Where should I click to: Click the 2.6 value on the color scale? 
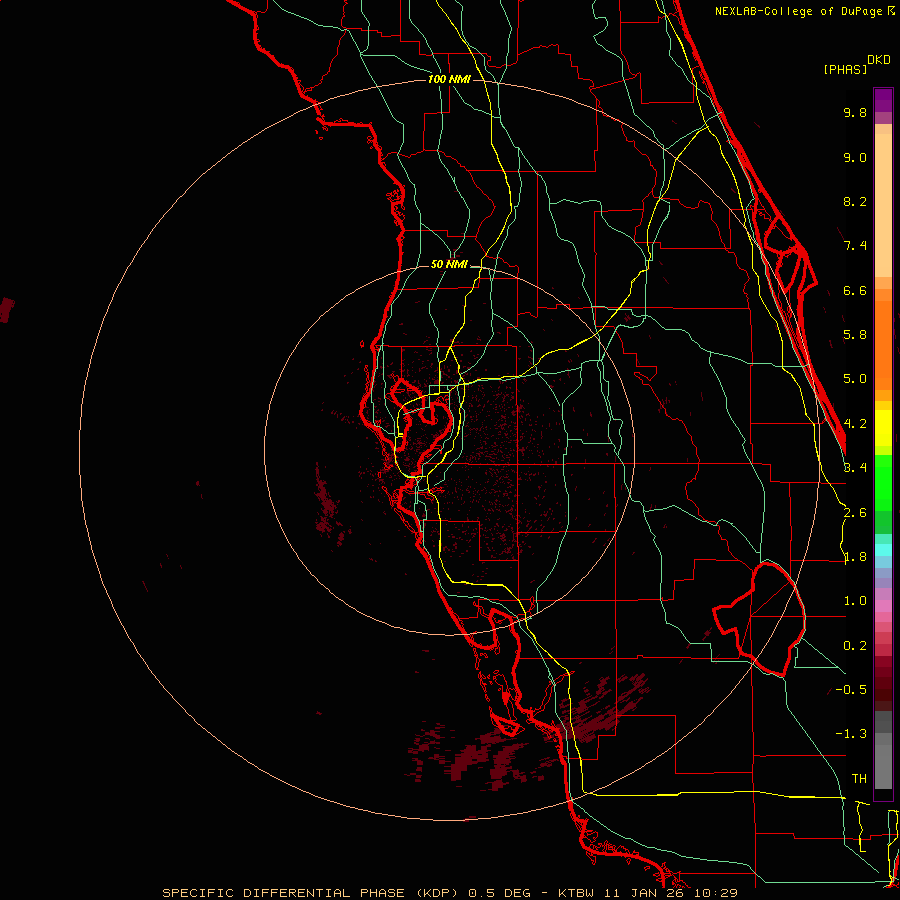pyautogui.click(x=855, y=513)
